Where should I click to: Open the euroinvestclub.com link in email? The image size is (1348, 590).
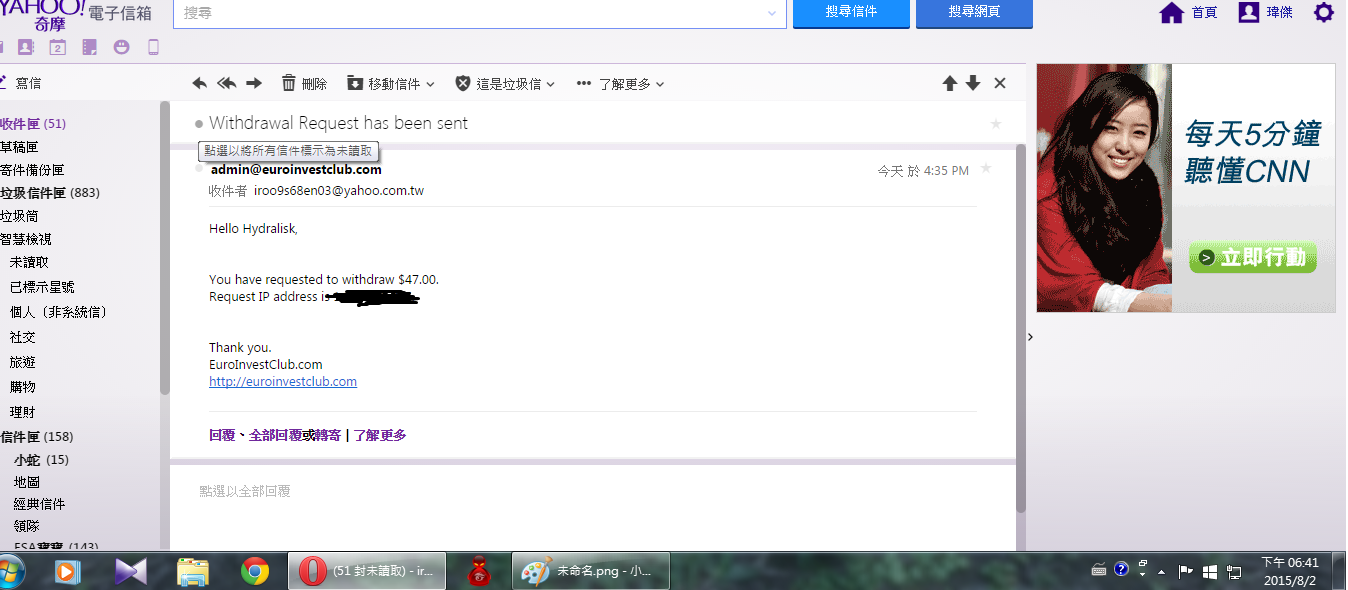[x=283, y=382]
